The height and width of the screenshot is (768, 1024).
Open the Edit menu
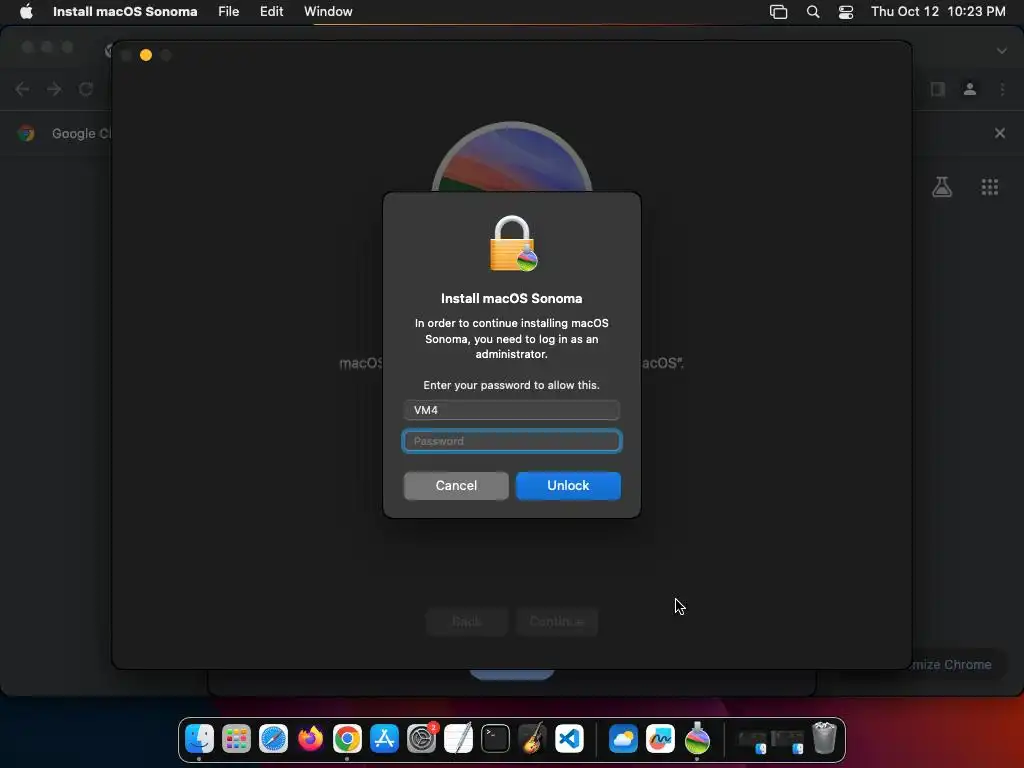tap(272, 11)
